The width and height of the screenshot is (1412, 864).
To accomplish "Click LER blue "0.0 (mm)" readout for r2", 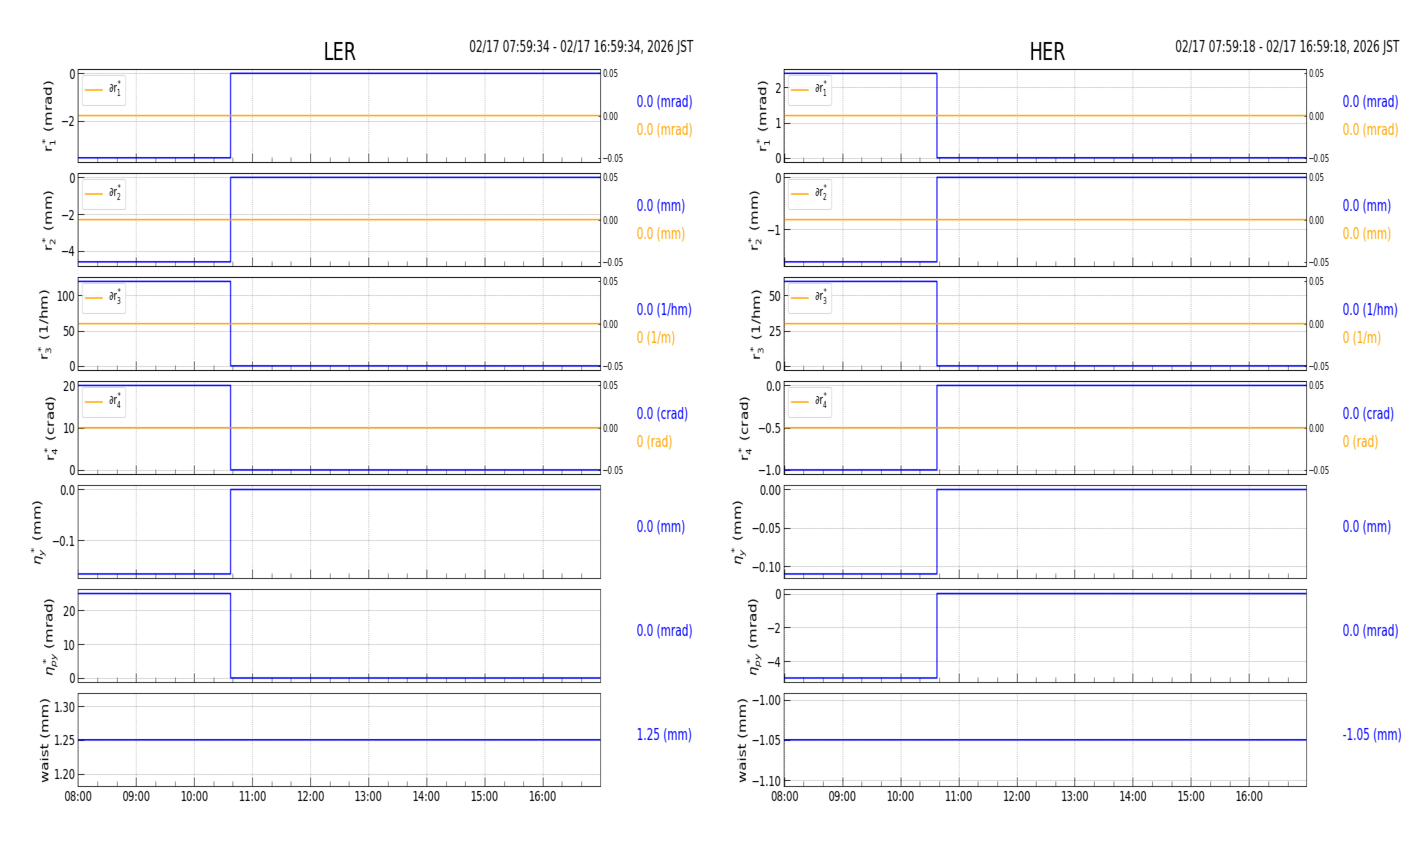I will pyautogui.click(x=660, y=206).
